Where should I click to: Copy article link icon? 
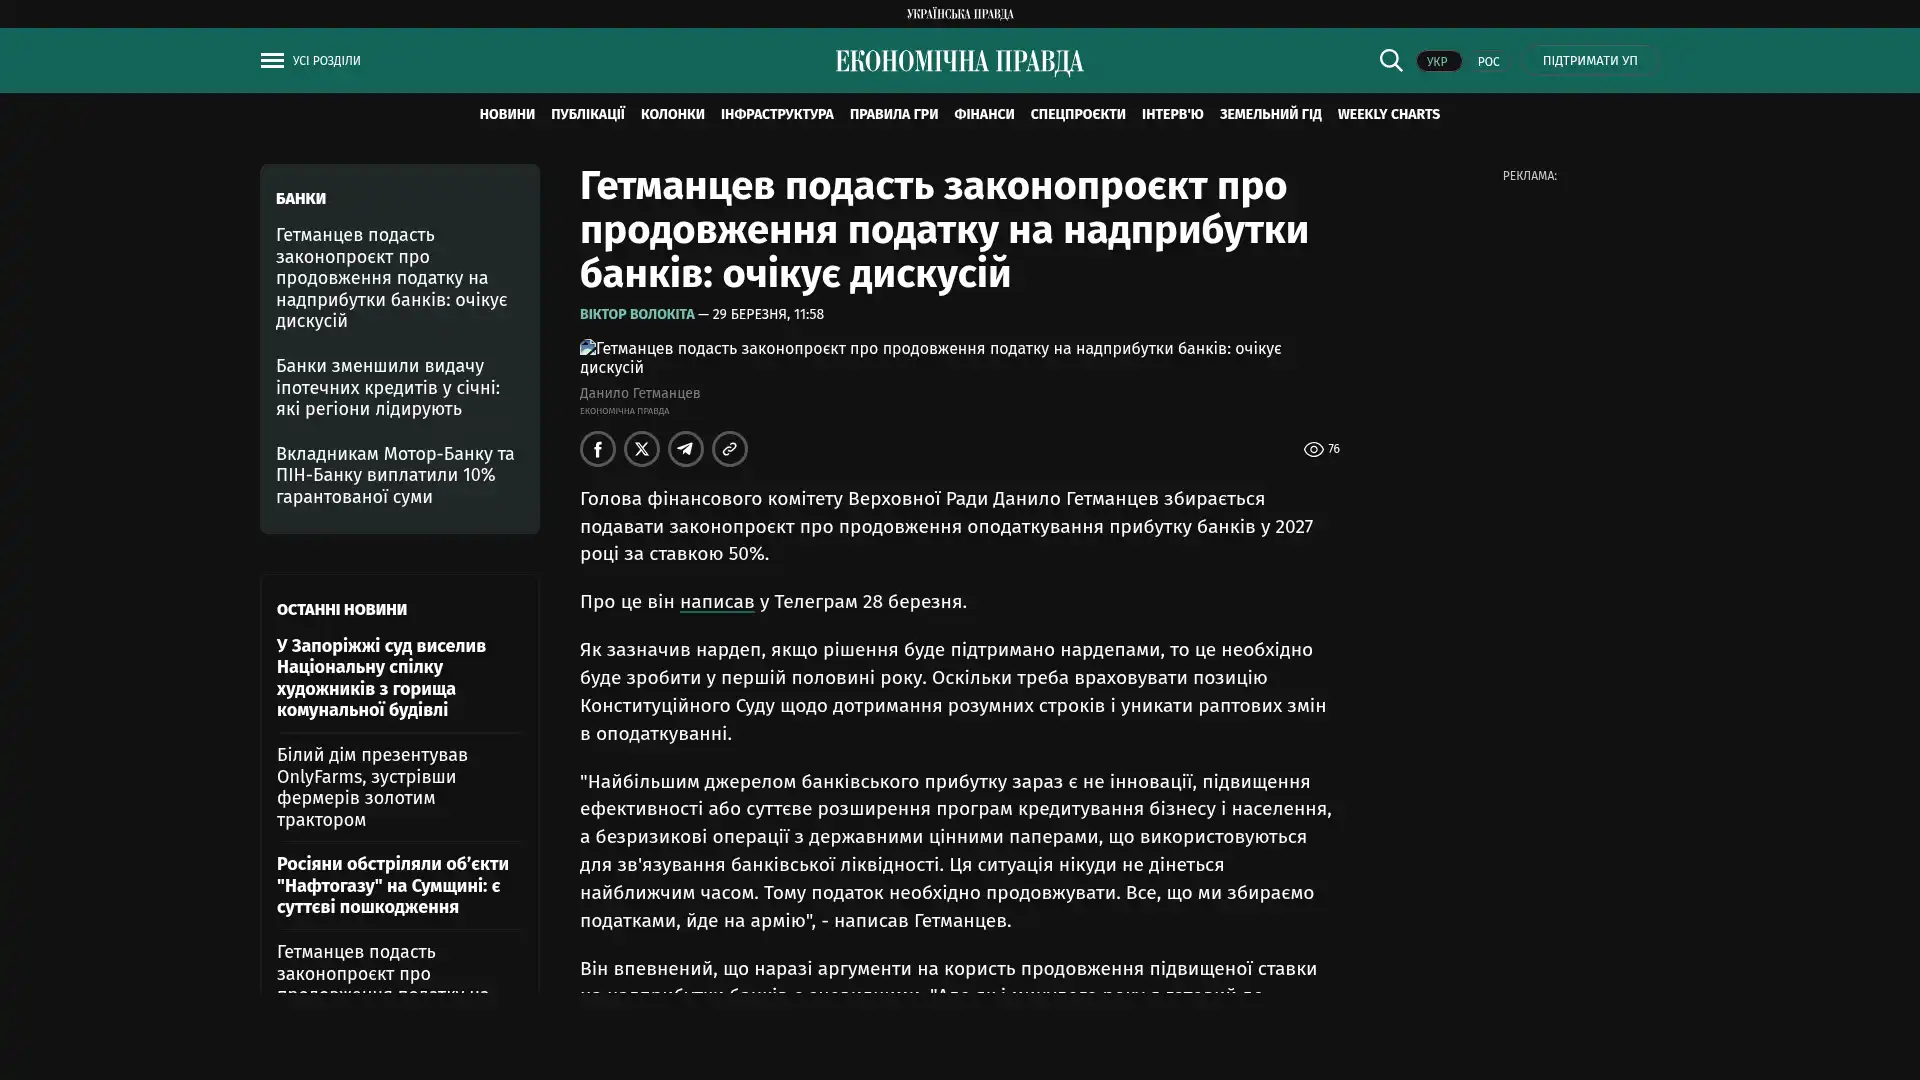click(730, 449)
